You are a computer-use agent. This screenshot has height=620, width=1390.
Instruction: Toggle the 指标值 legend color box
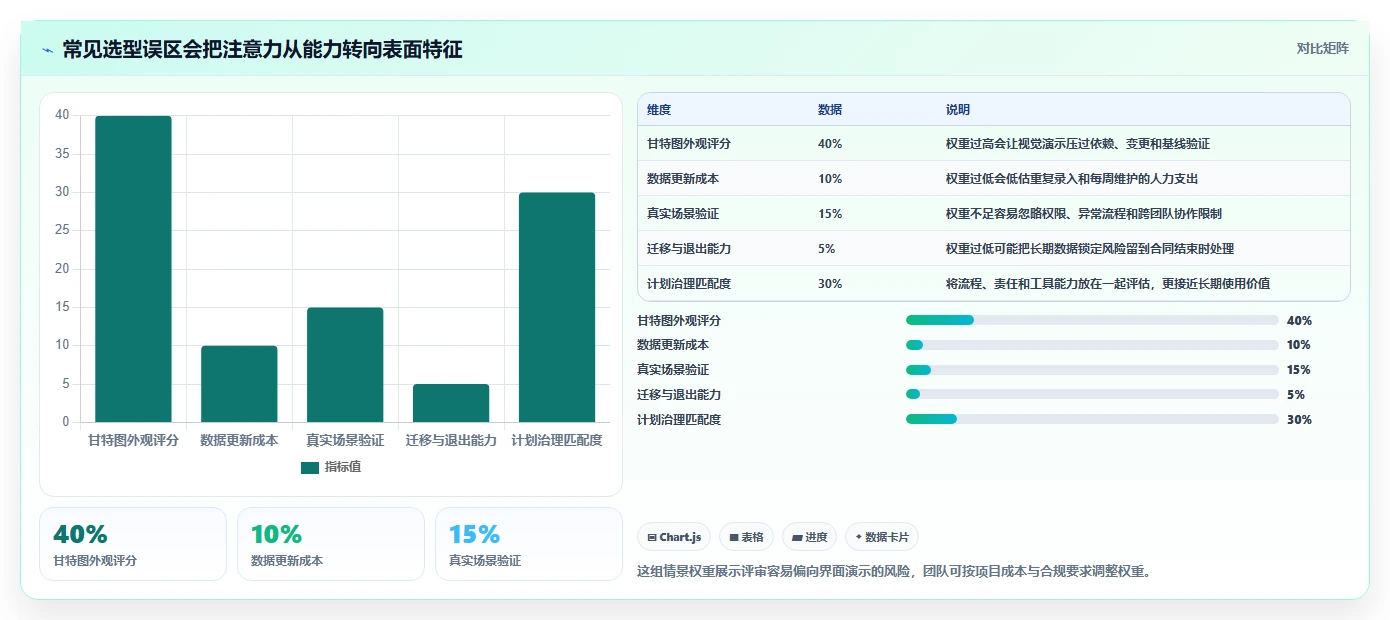(310, 467)
